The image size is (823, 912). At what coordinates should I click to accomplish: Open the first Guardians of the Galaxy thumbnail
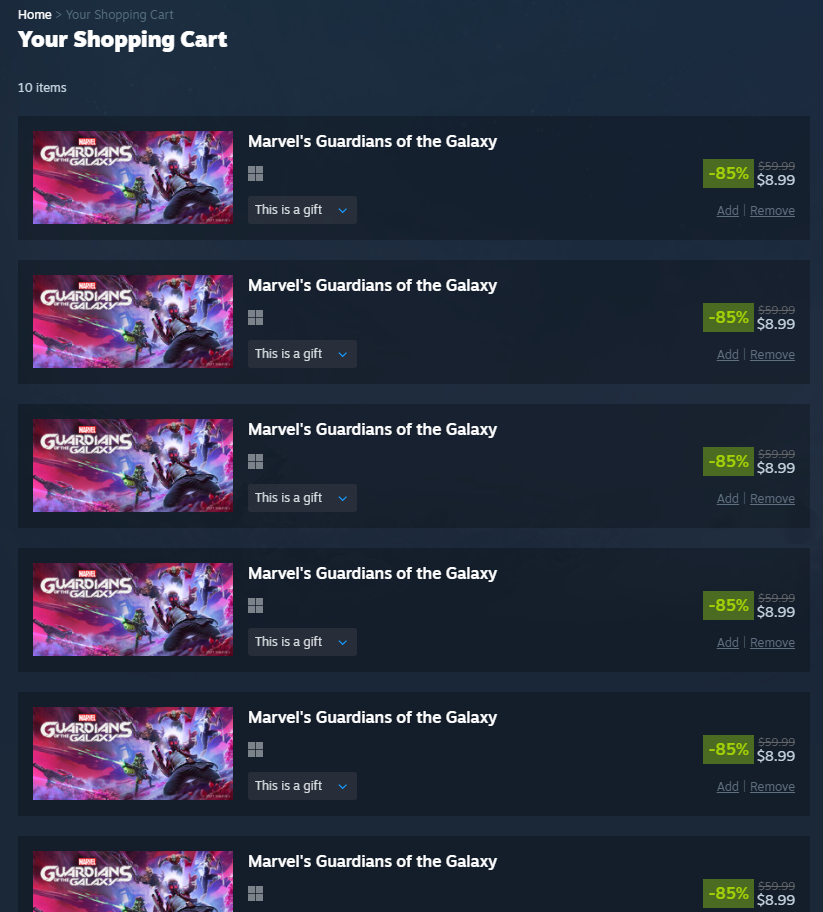[x=133, y=177]
